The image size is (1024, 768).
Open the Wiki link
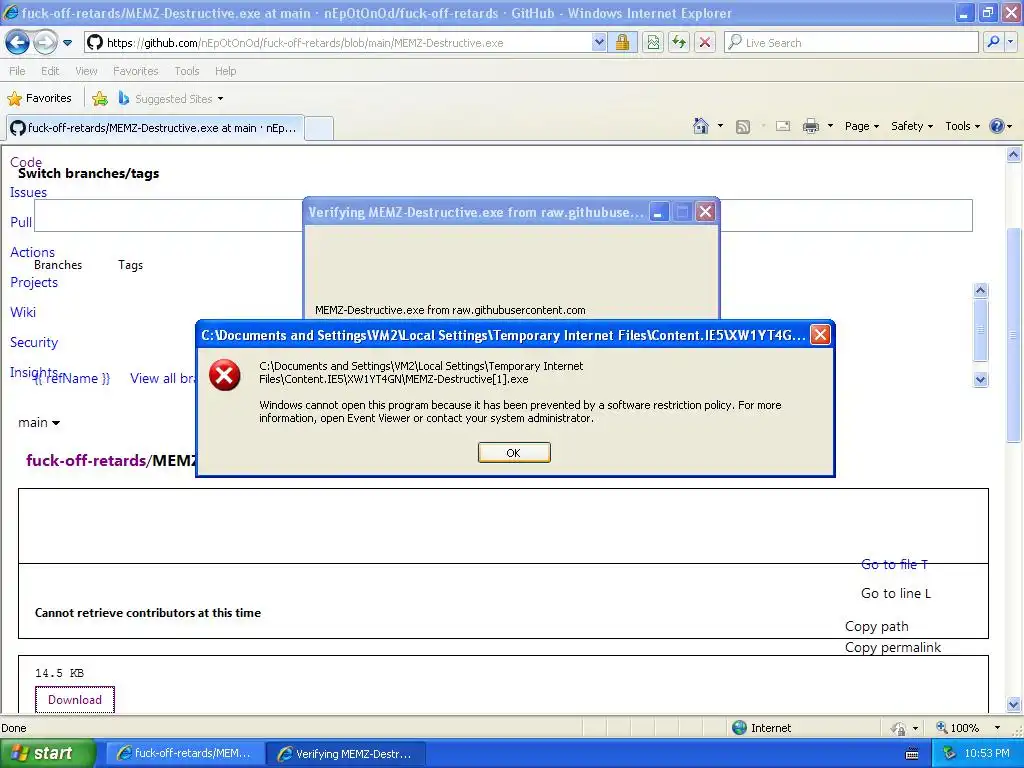click(x=23, y=312)
